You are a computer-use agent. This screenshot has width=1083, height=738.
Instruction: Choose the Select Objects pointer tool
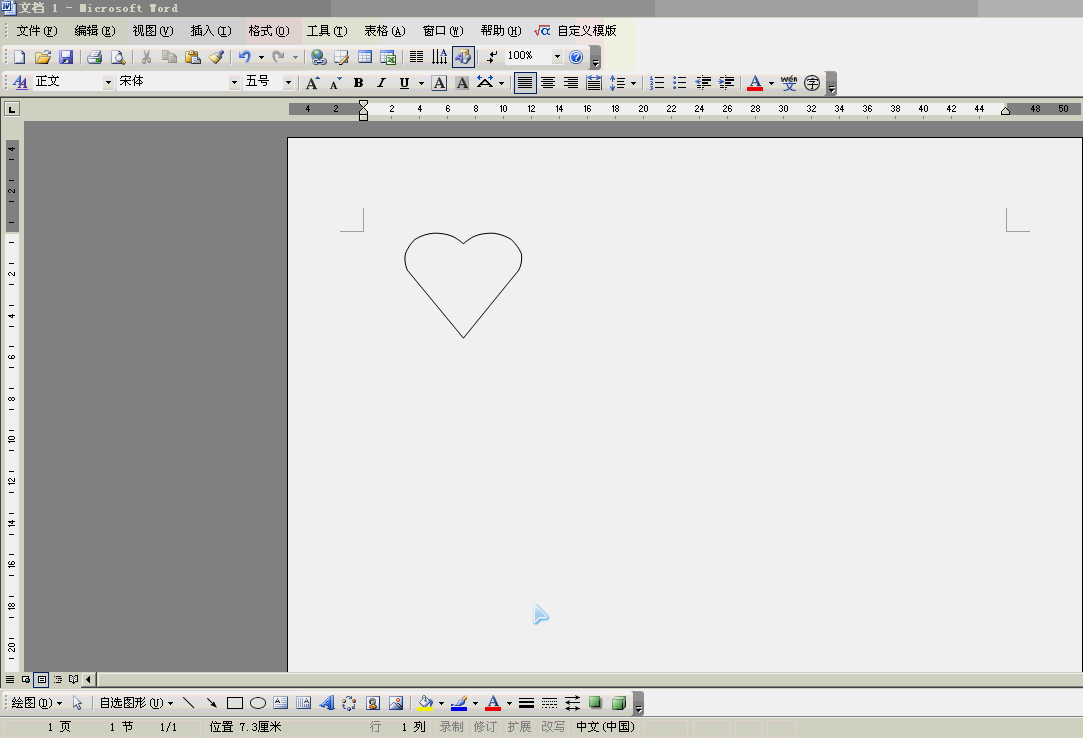pos(77,703)
